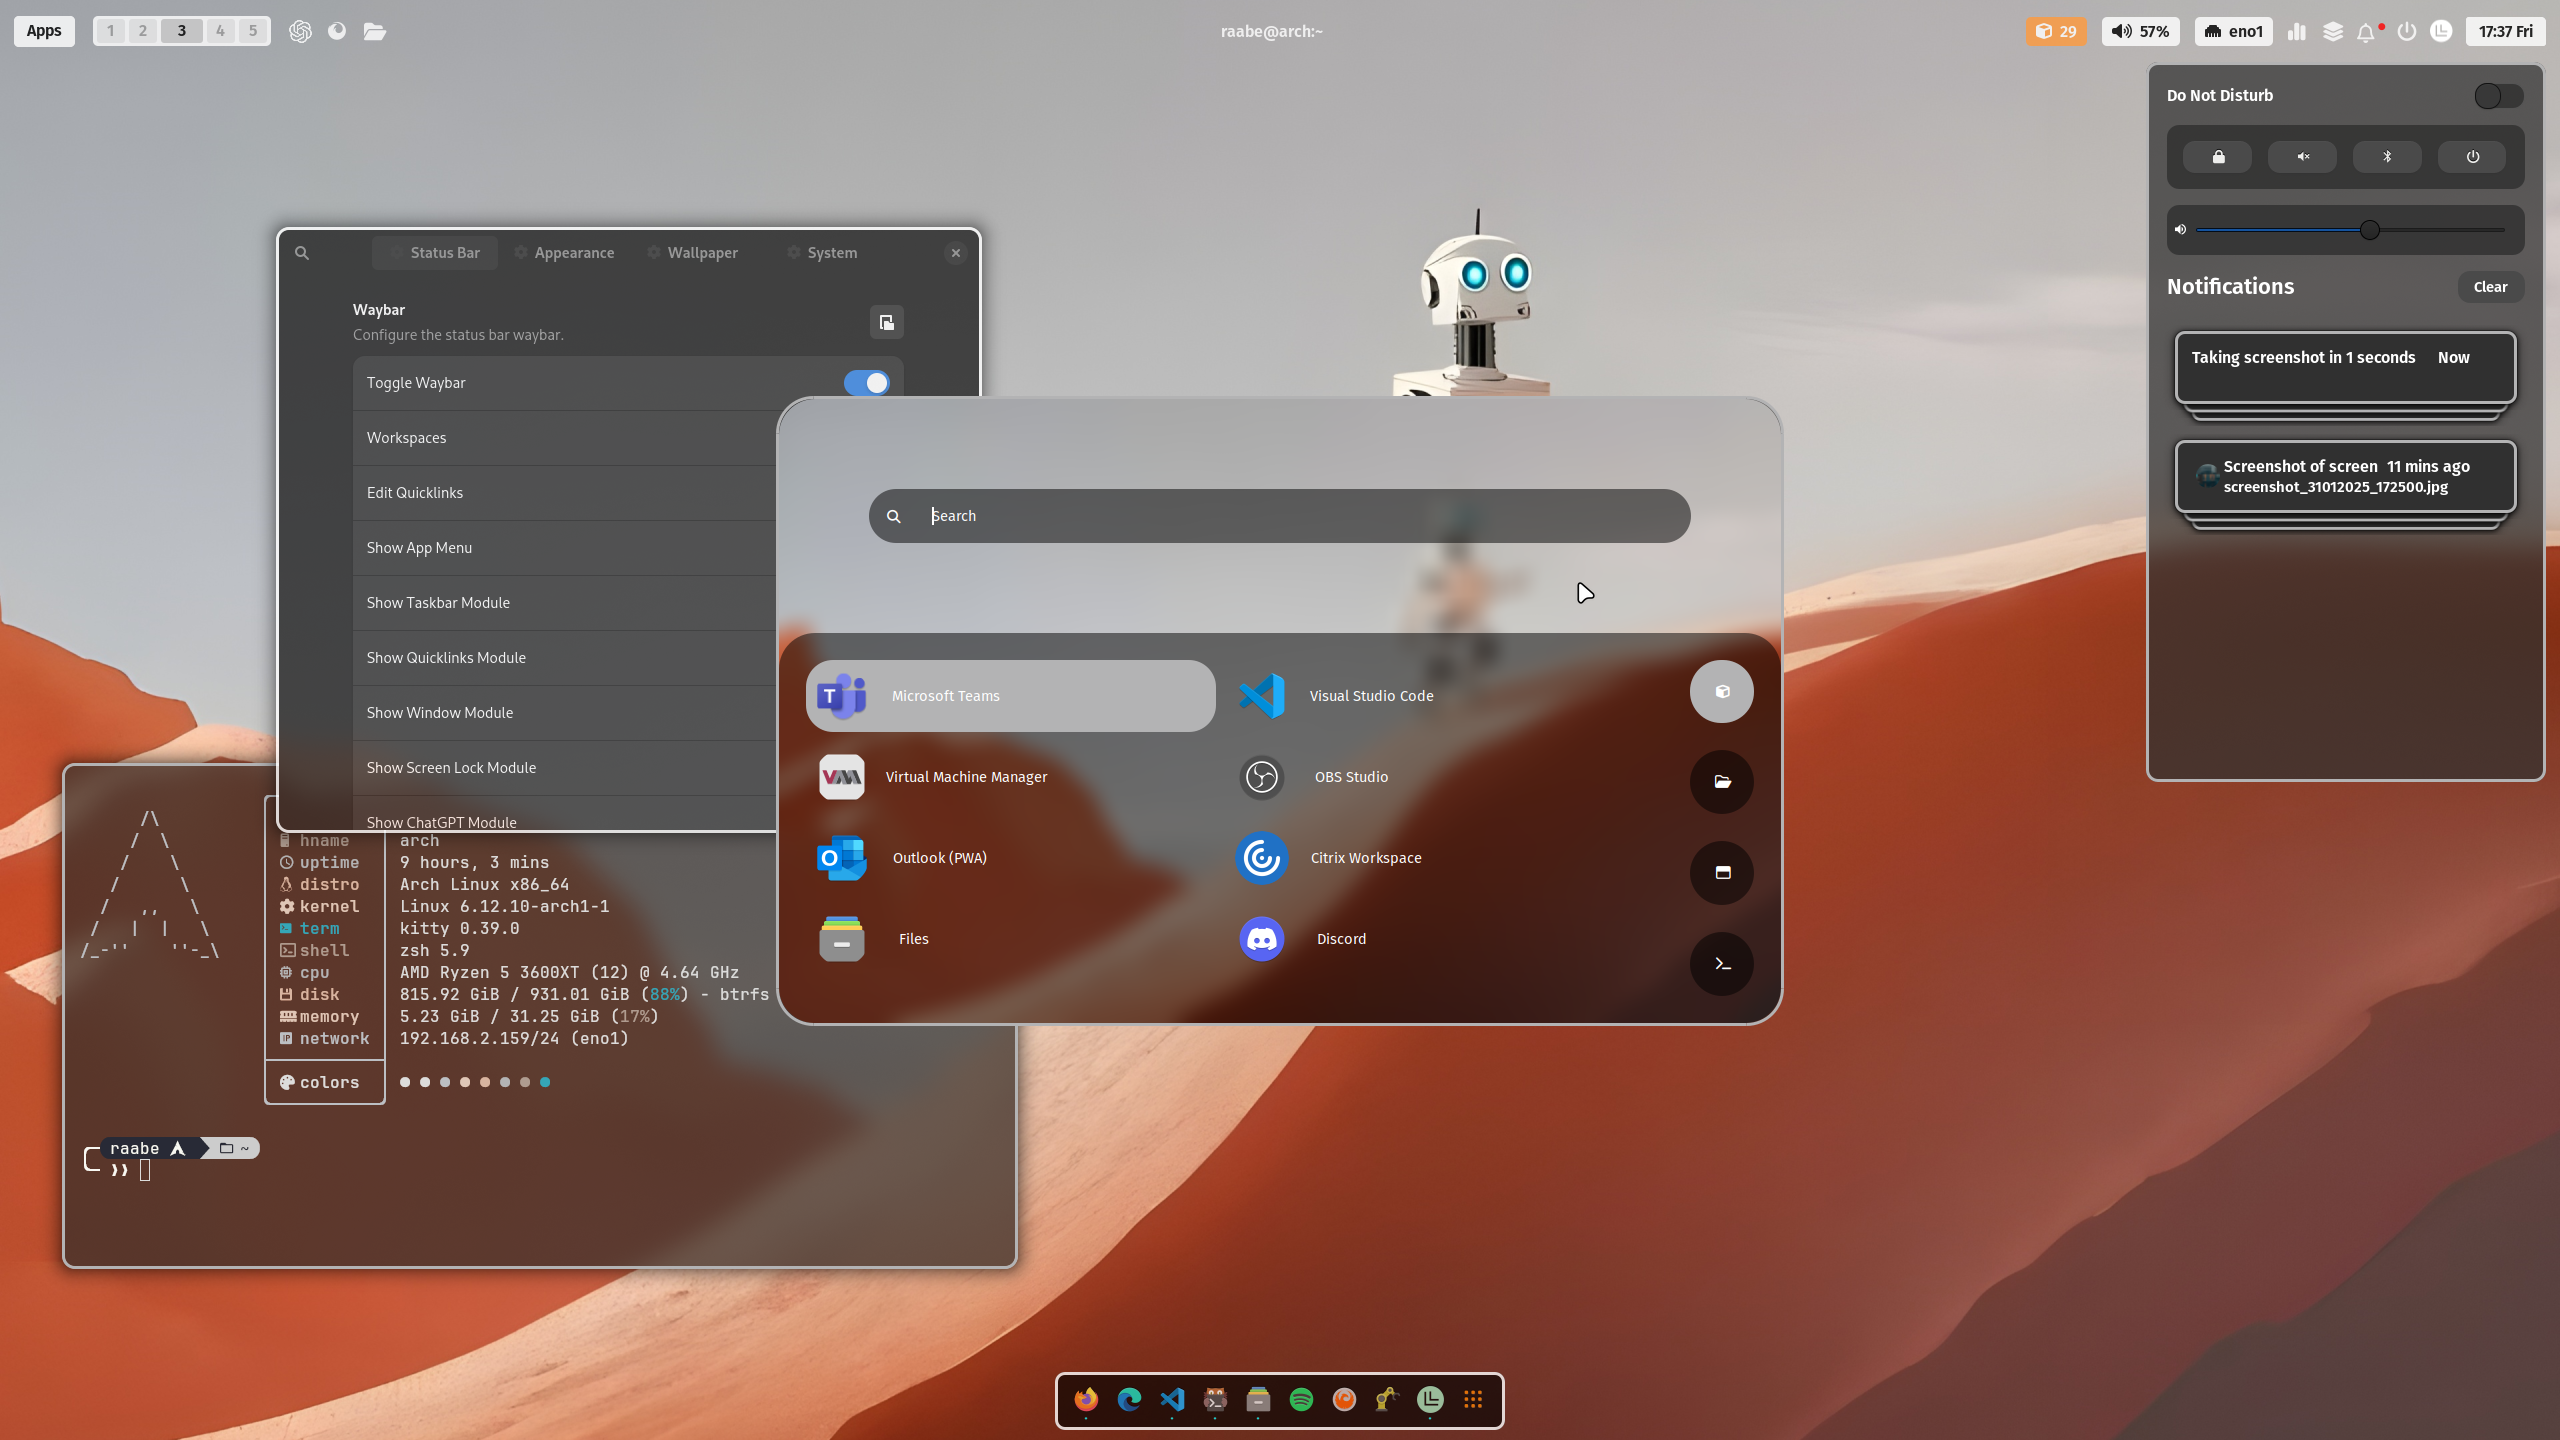Open Spotify from the dock

coord(1301,1400)
